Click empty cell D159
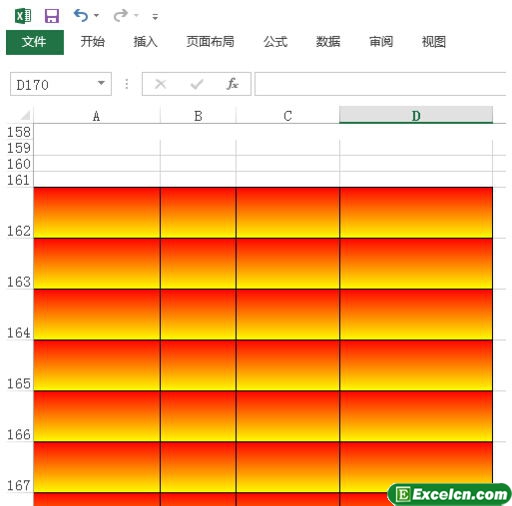The height and width of the screenshot is (506, 512). point(416,148)
